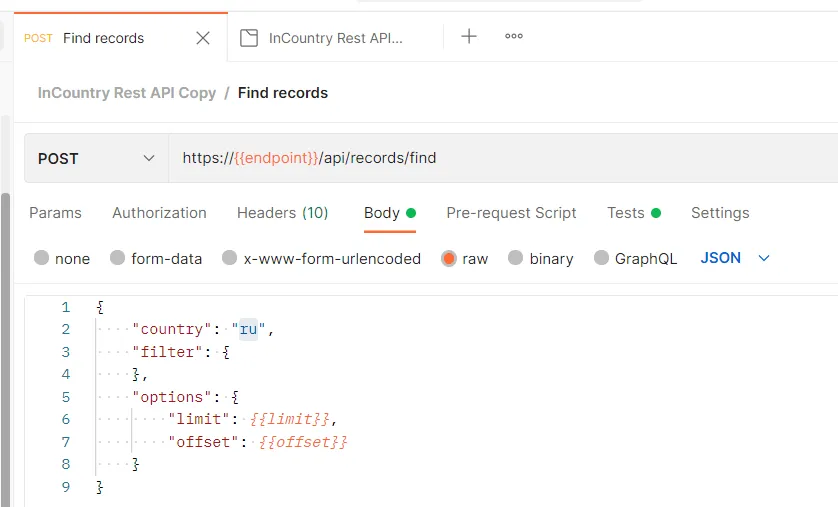The image size is (838, 507).
Task: Choose x-www-form-urlencoded body type
Action: coord(230,258)
